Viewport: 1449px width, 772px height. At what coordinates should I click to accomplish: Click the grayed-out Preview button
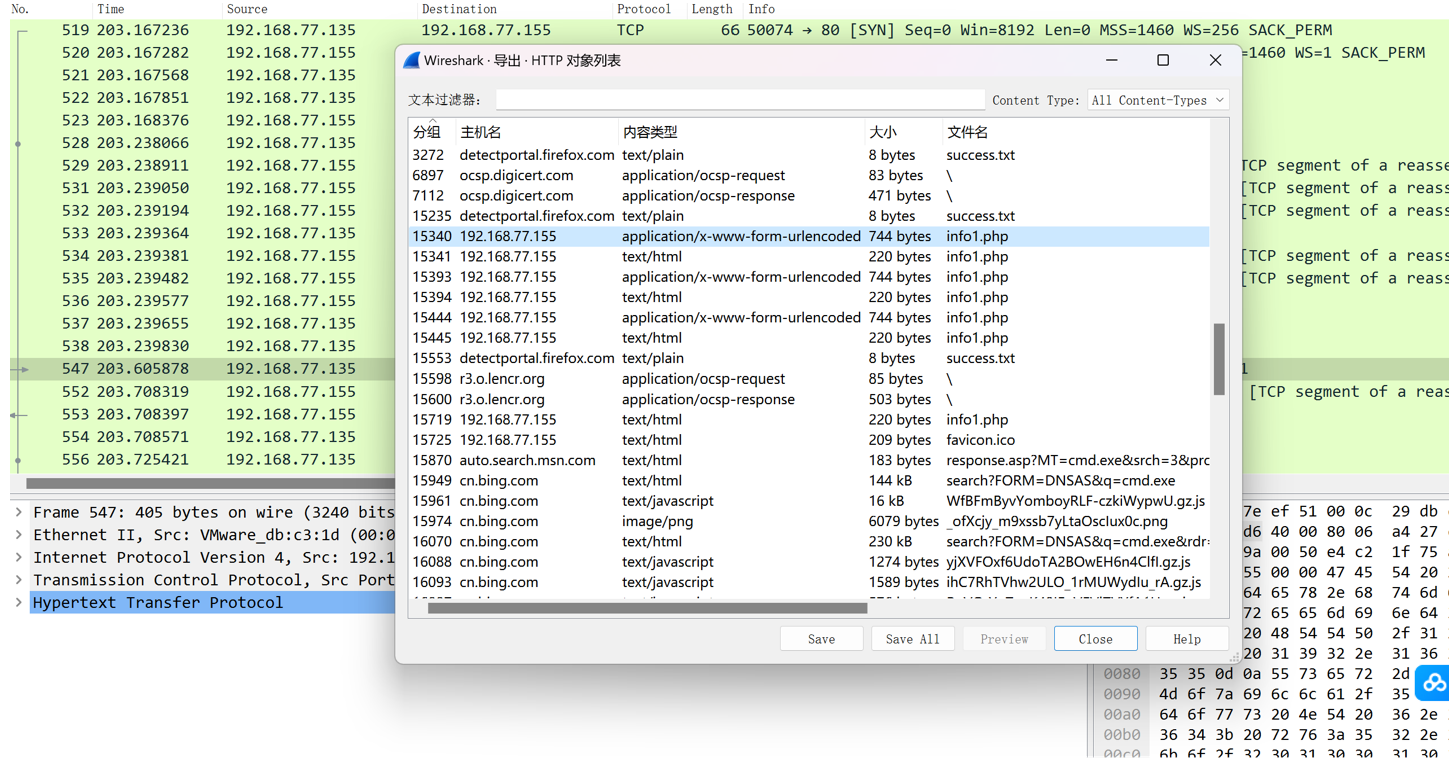point(1004,639)
